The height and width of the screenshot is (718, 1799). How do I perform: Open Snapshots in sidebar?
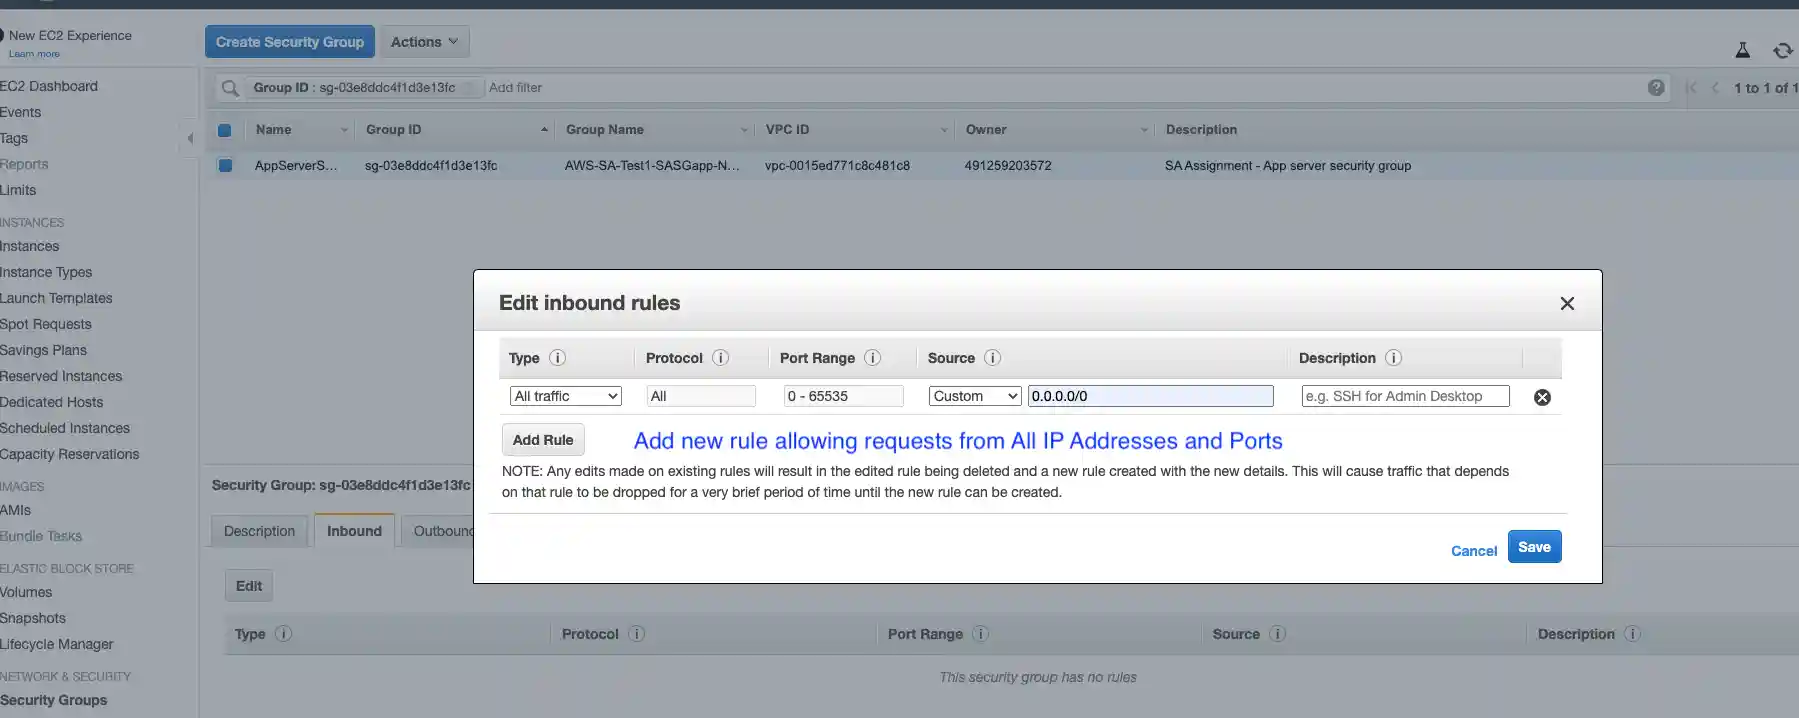[33, 618]
